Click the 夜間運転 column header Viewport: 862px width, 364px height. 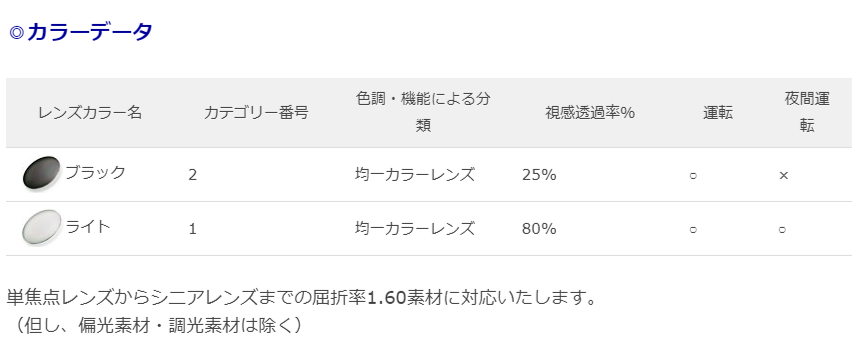pyautogui.click(x=807, y=113)
